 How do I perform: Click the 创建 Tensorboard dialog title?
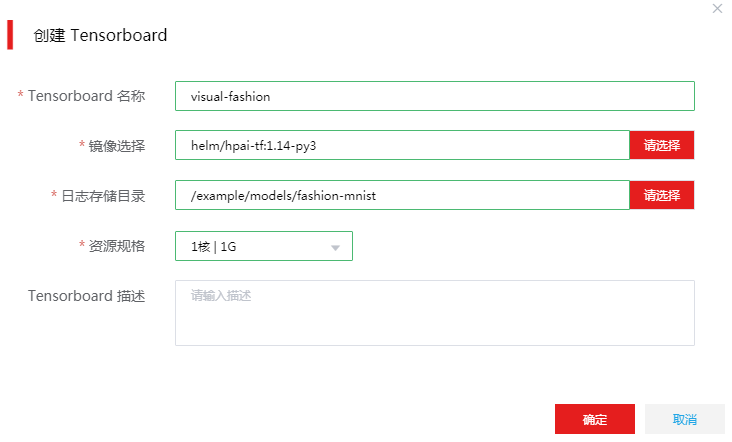pos(100,35)
